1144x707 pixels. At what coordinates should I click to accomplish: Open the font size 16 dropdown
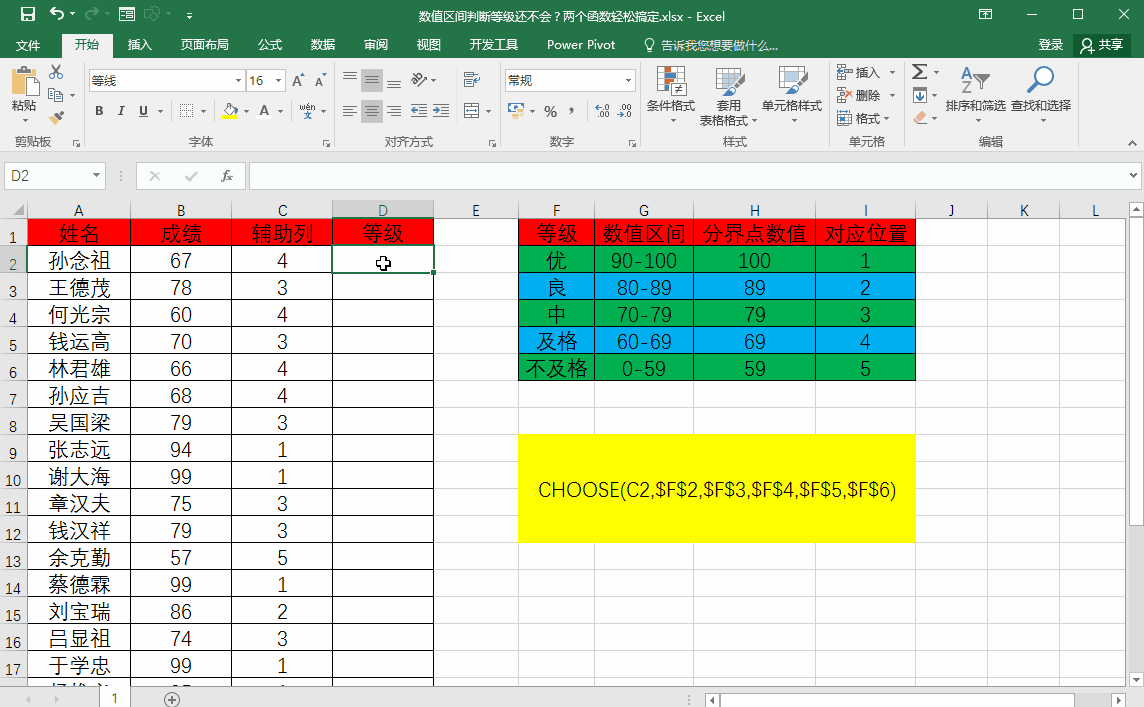[x=278, y=80]
